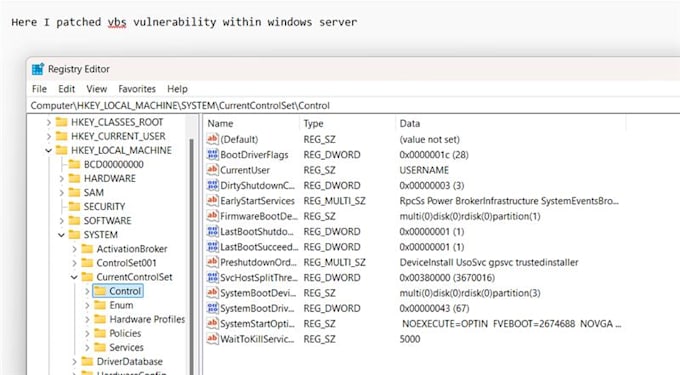Expand the HKEY_CURRENT_USER key

point(49,137)
